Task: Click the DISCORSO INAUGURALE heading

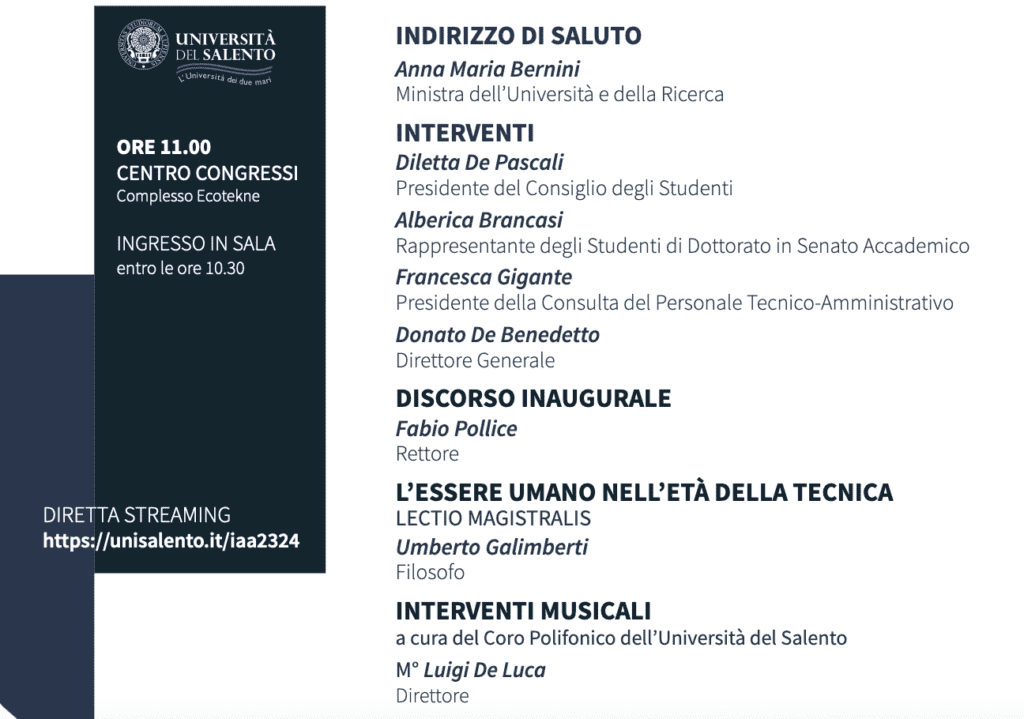Action: click(x=533, y=398)
